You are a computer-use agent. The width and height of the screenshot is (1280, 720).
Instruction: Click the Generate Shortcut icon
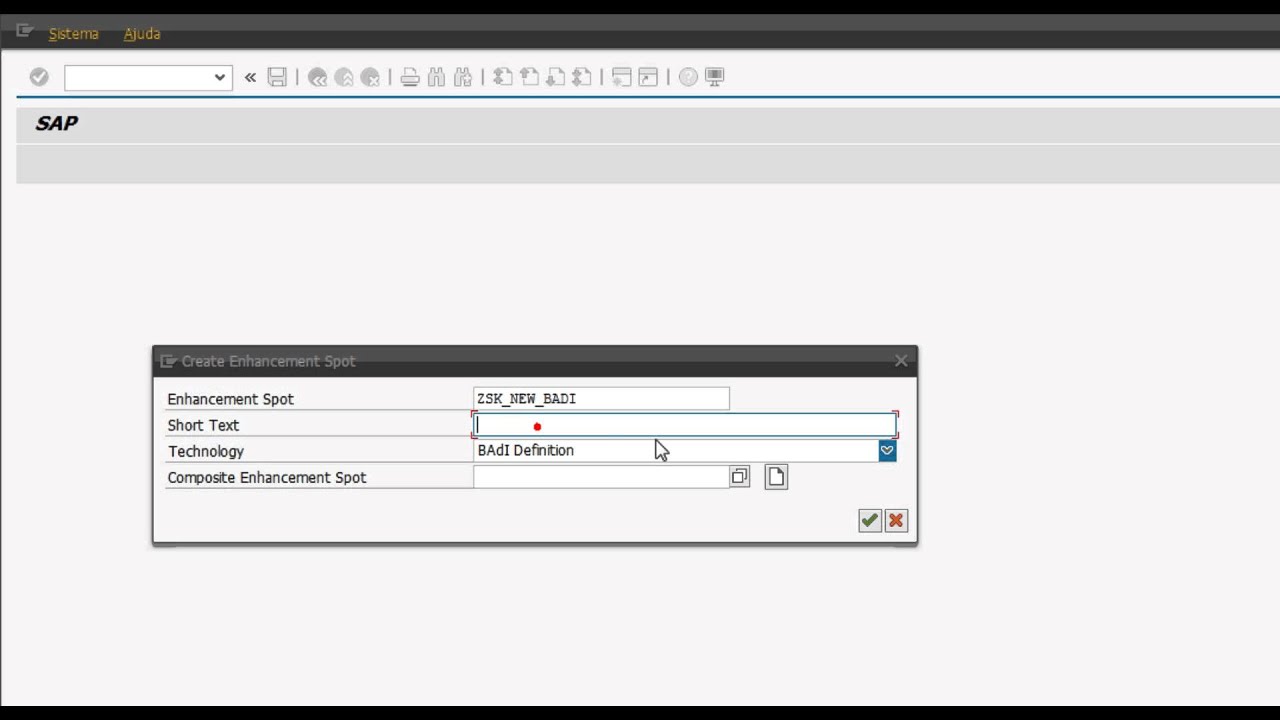pyautogui.click(x=648, y=77)
